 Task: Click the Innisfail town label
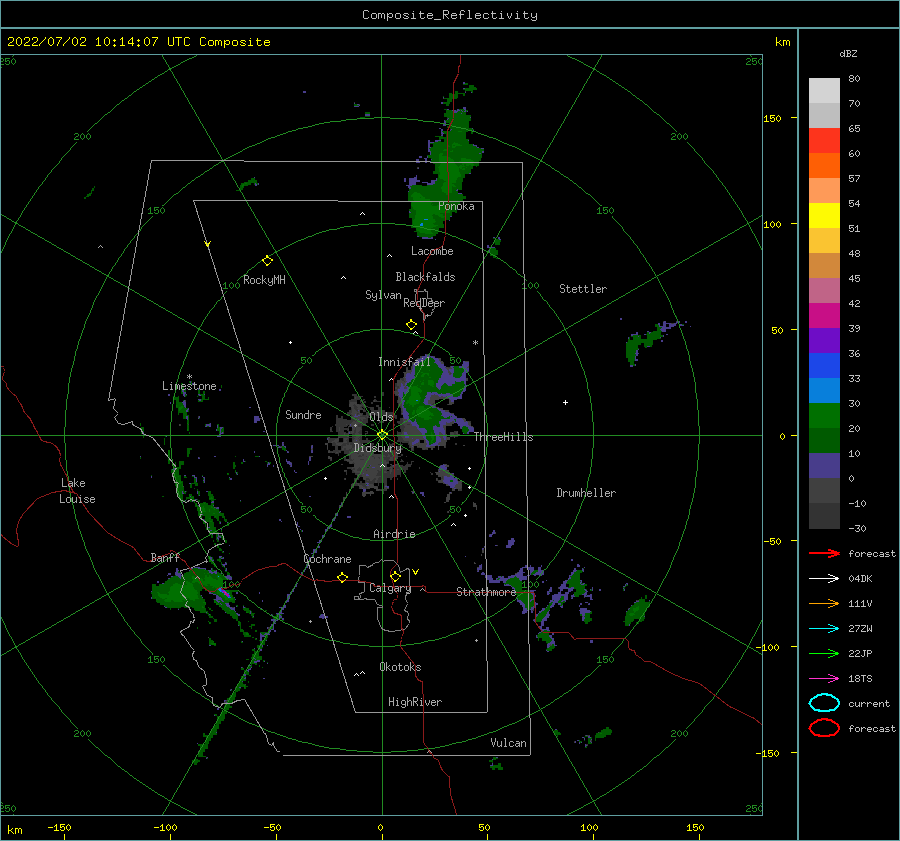click(404, 362)
